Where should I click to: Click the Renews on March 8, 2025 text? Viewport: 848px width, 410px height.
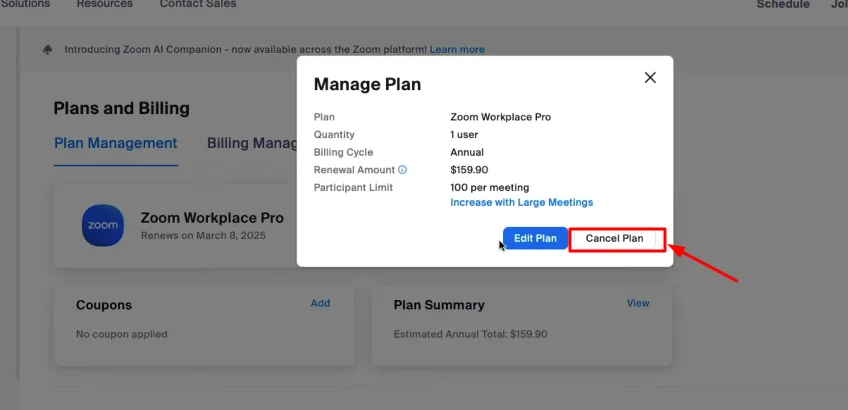click(x=203, y=236)
